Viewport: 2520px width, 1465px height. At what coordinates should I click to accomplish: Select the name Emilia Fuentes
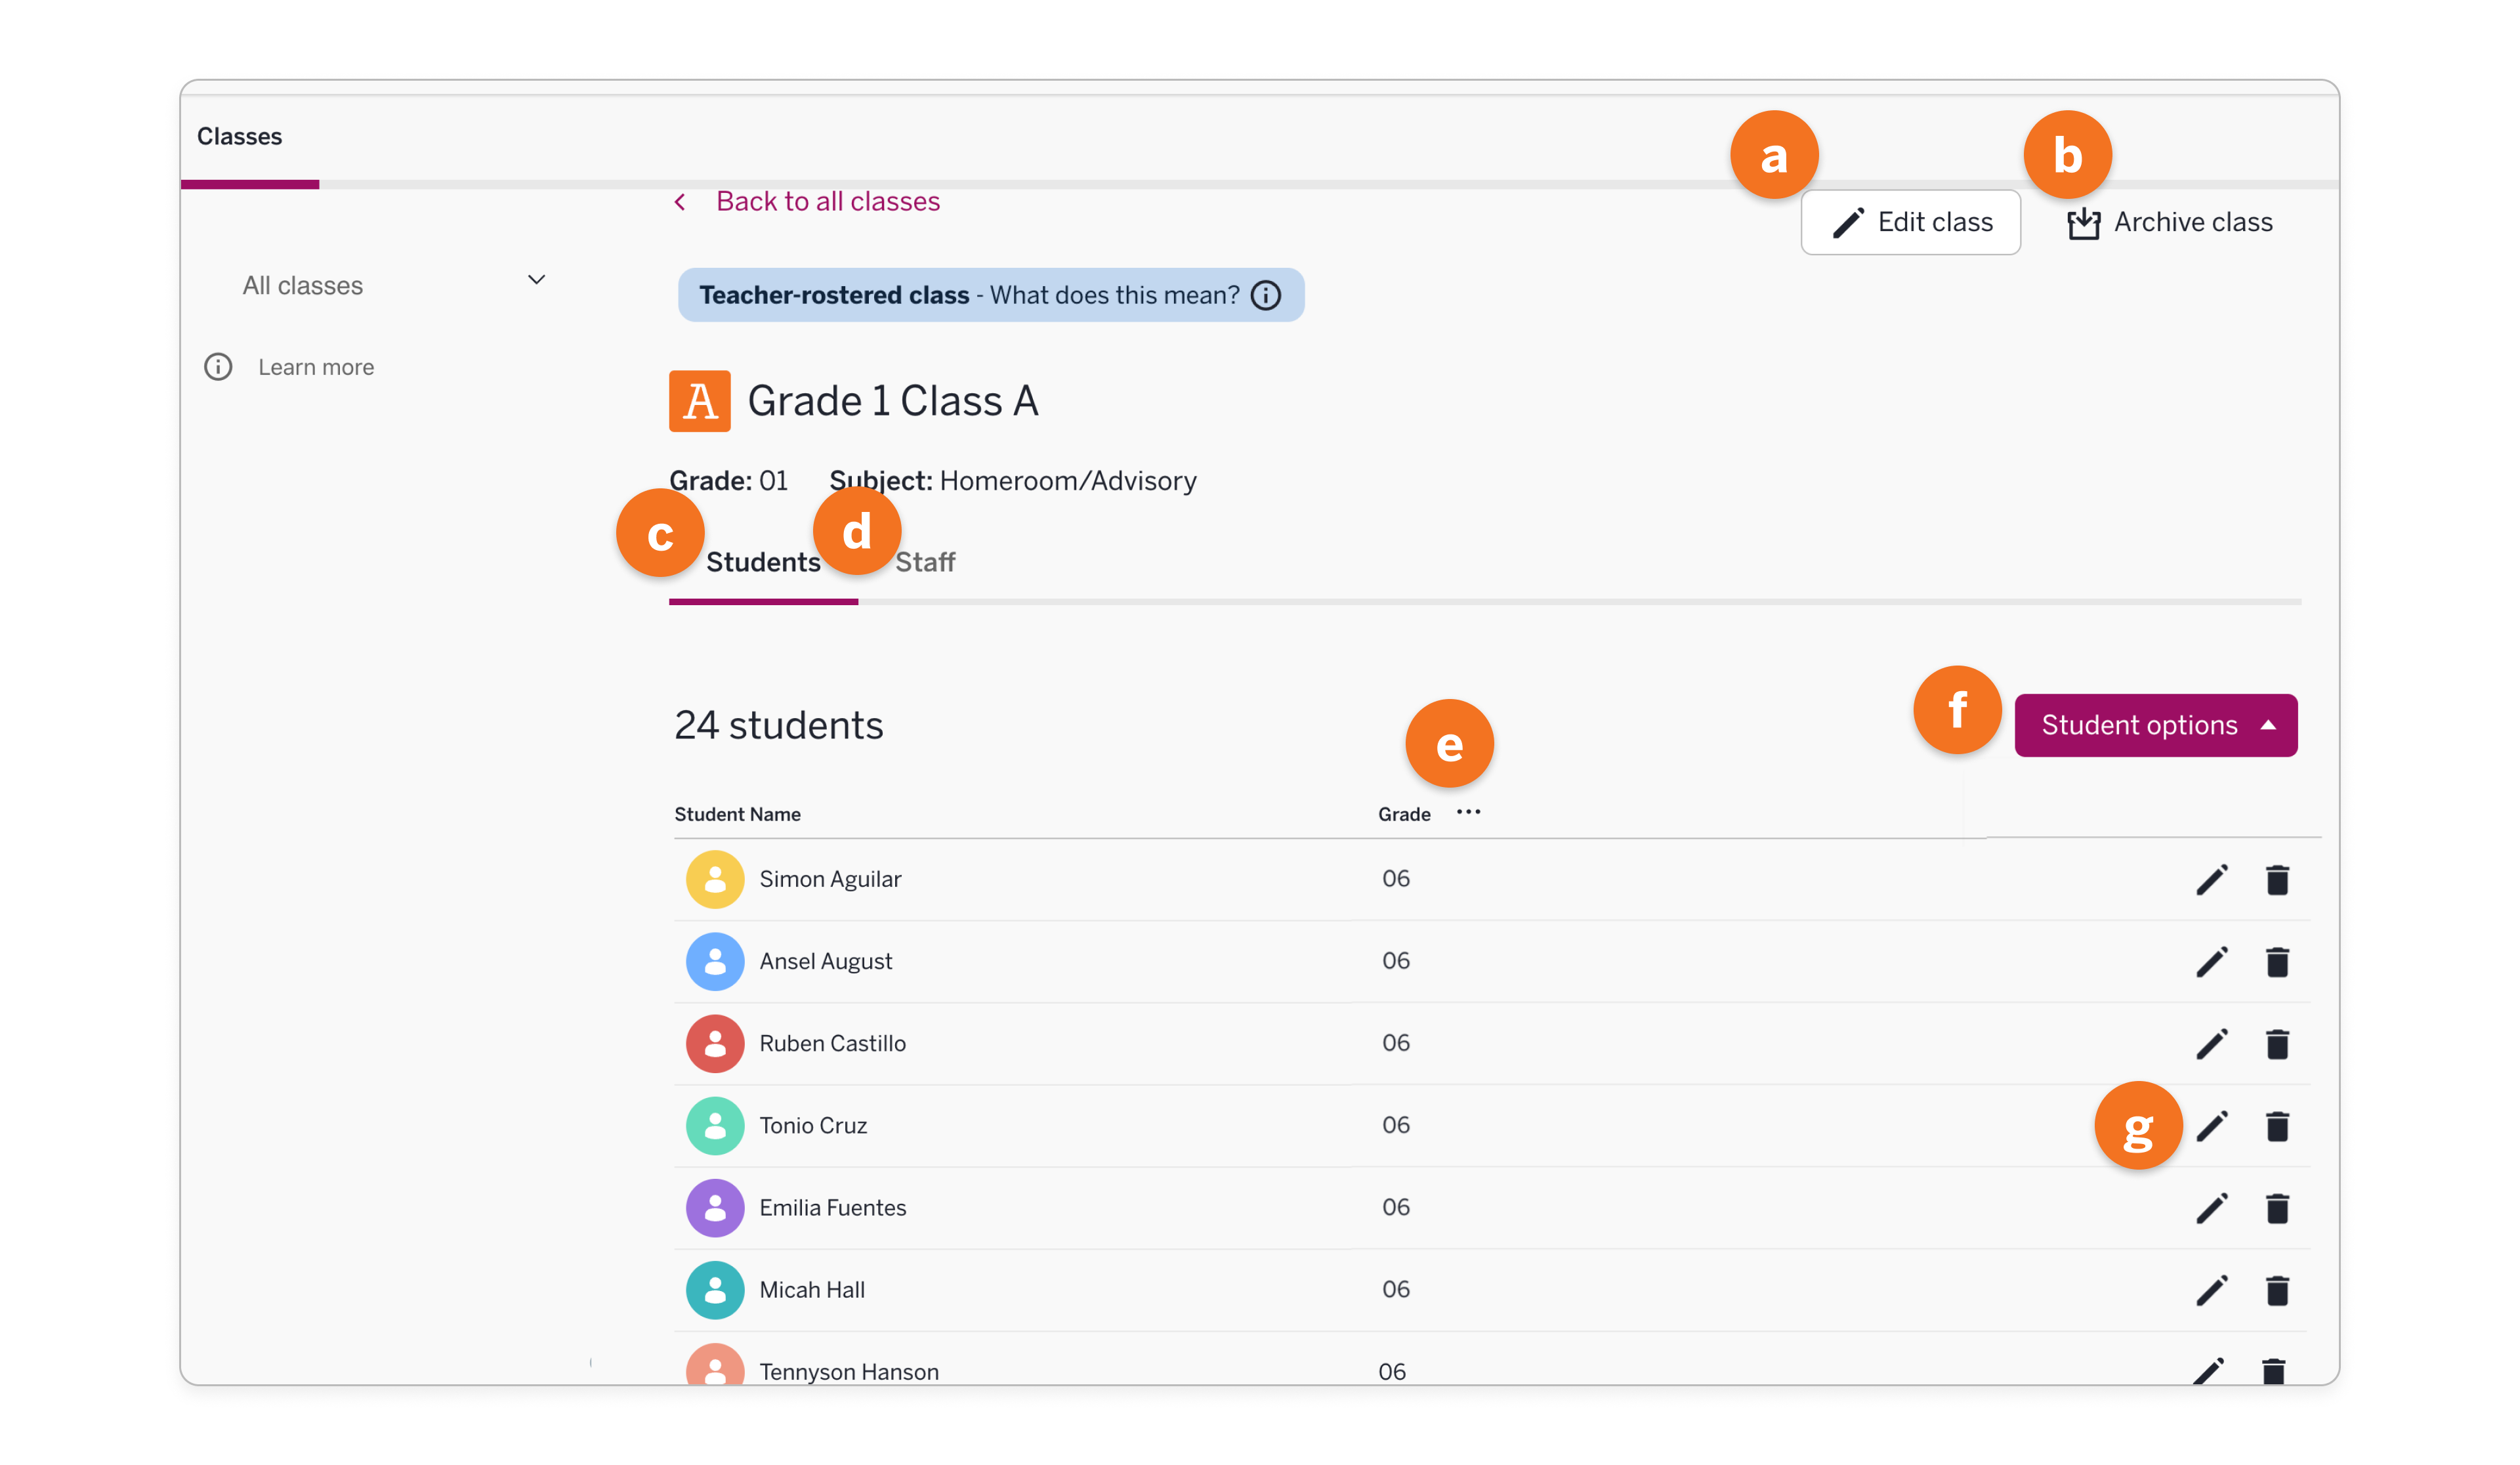(833, 1207)
